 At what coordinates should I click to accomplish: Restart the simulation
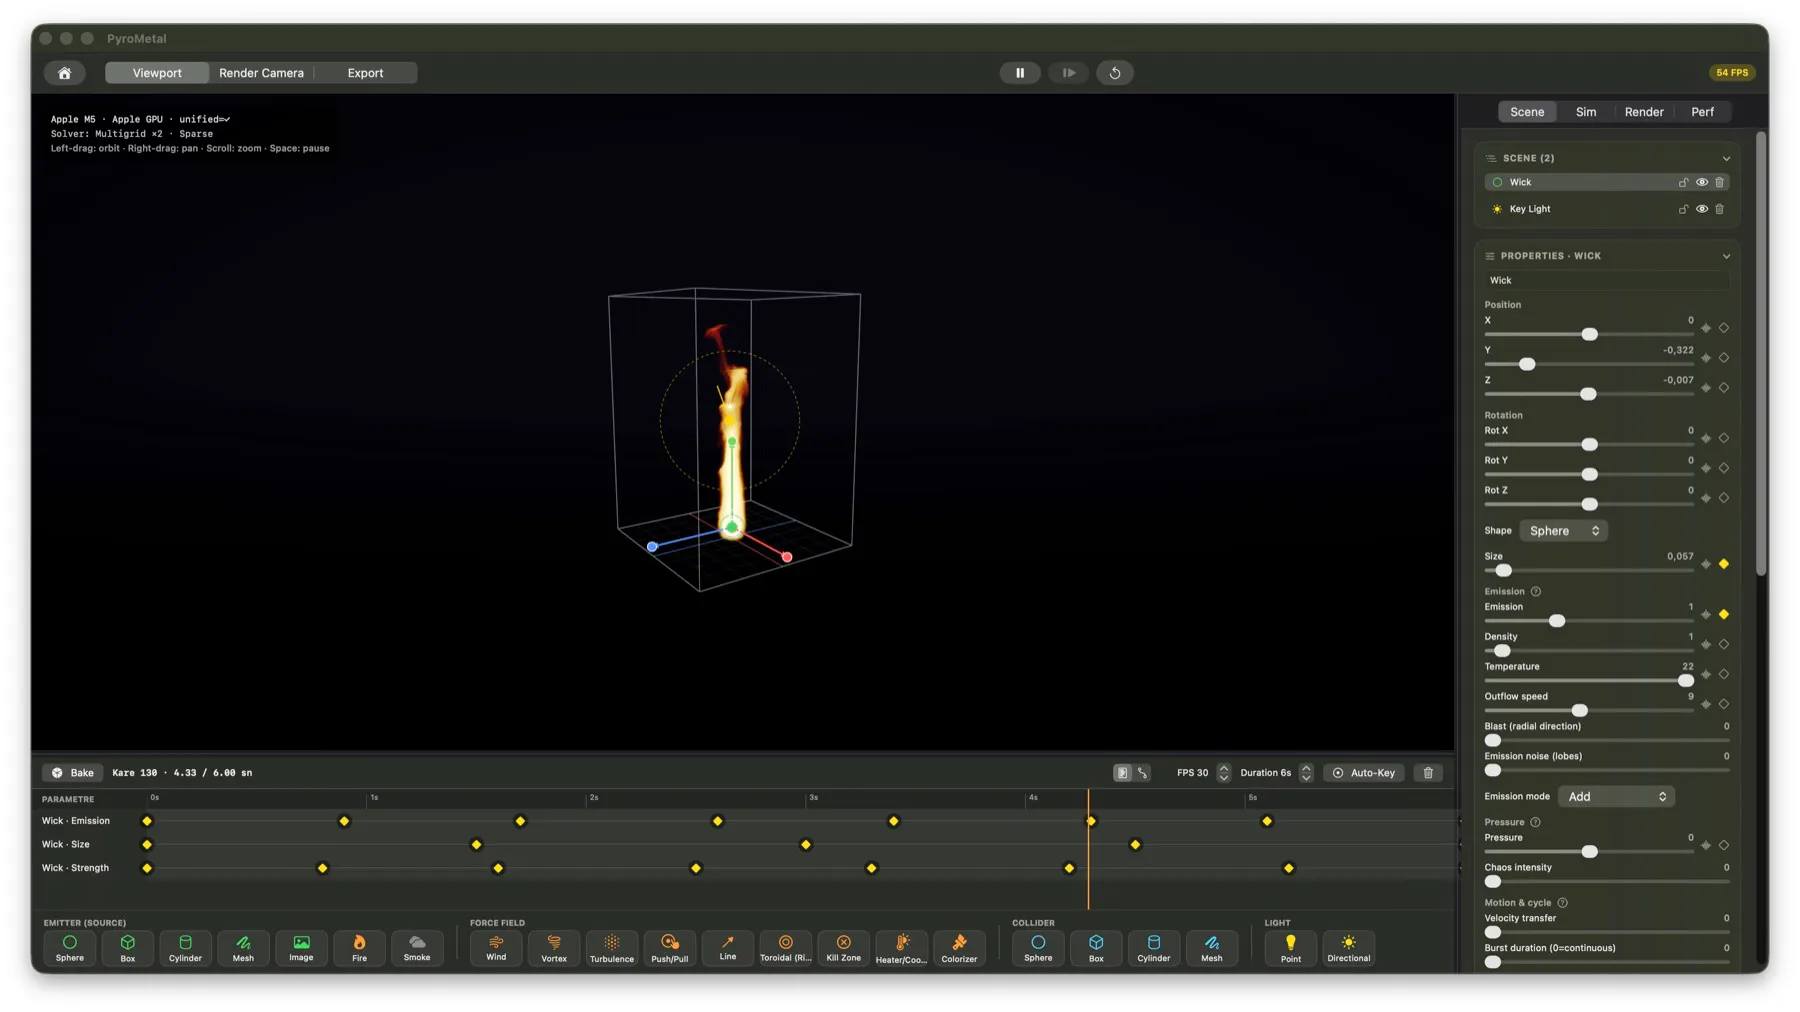1115,73
